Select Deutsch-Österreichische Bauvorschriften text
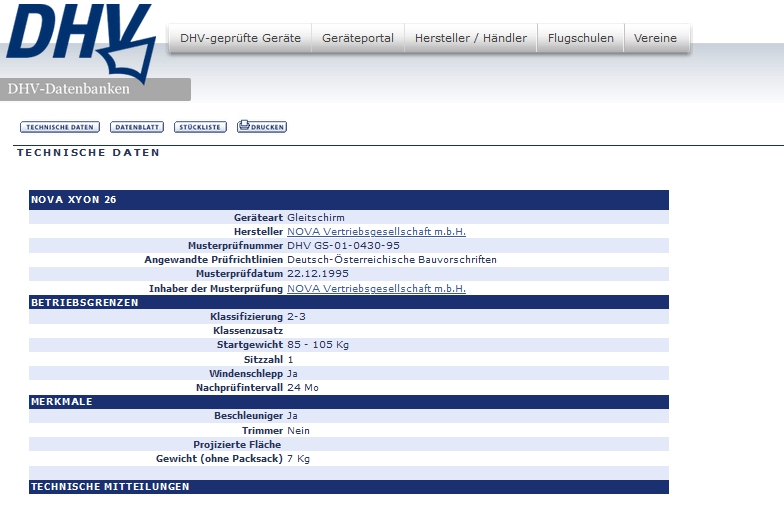This screenshot has width=784, height=530. [392, 260]
